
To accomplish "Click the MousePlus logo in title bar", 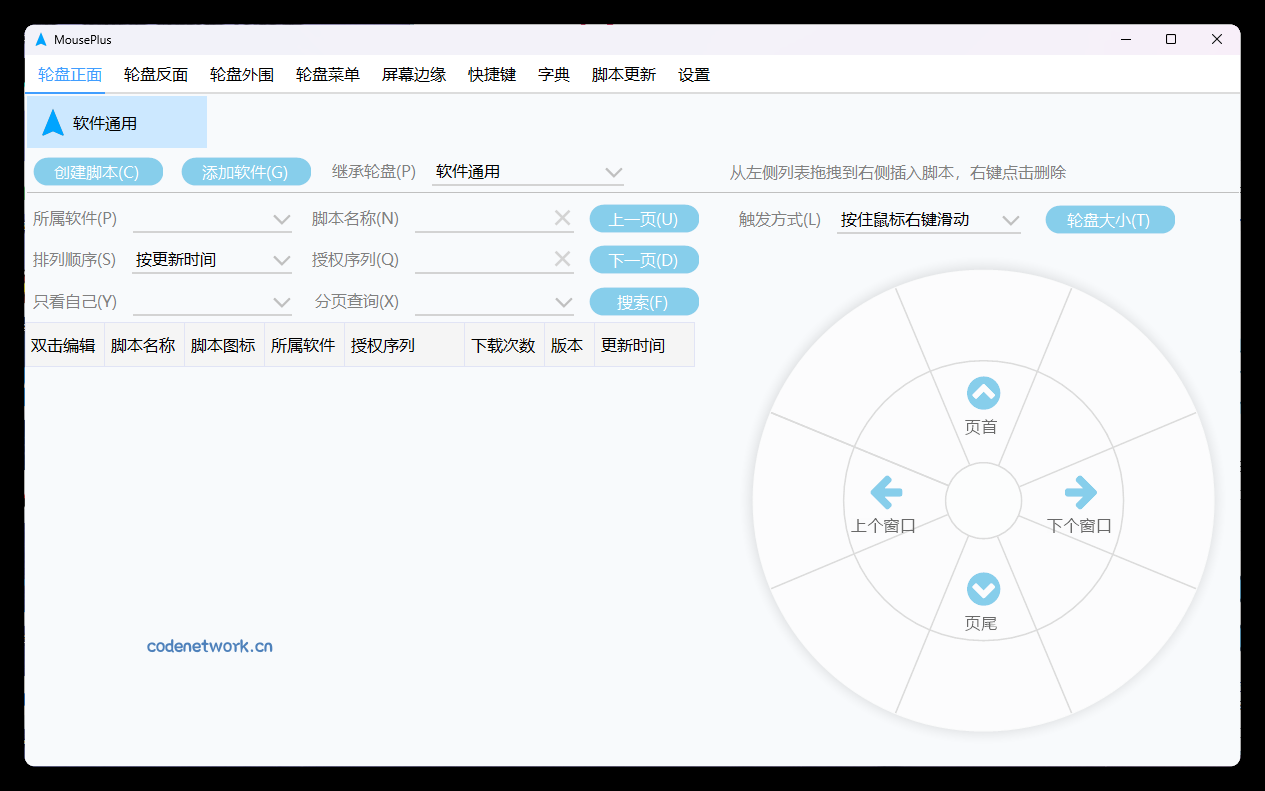I will [x=41, y=40].
